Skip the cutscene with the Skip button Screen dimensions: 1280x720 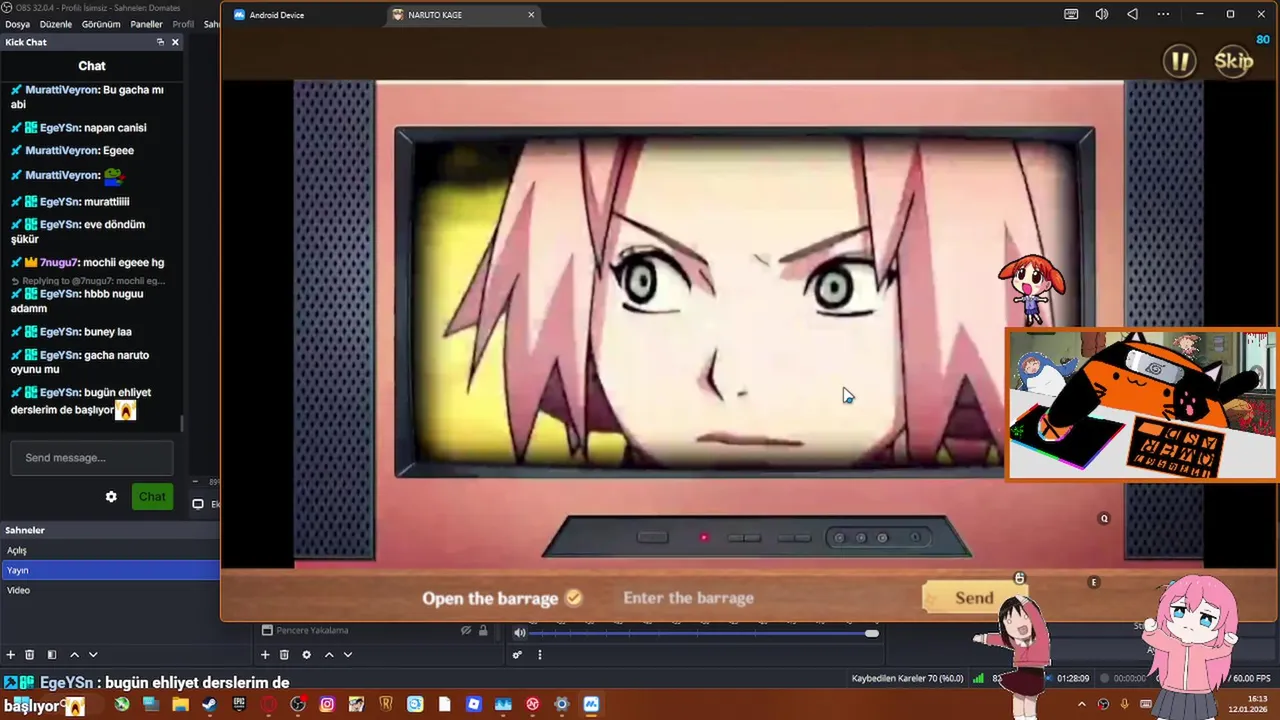[x=1233, y=61]
